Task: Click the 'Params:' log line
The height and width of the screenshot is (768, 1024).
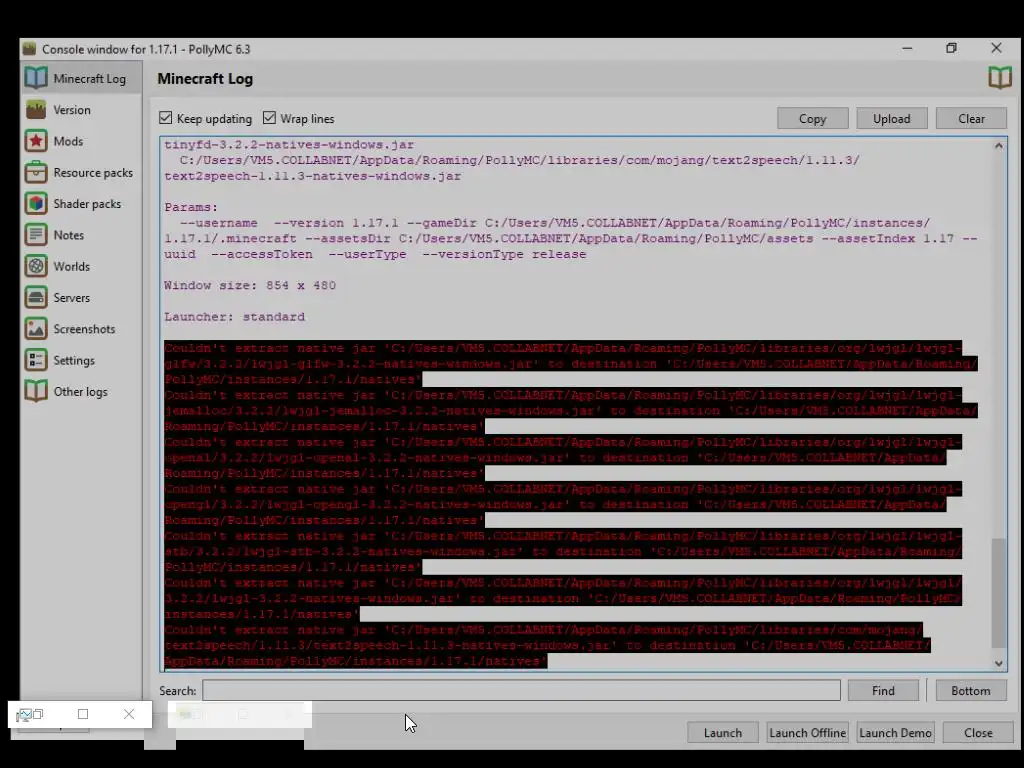Action: 191,207
